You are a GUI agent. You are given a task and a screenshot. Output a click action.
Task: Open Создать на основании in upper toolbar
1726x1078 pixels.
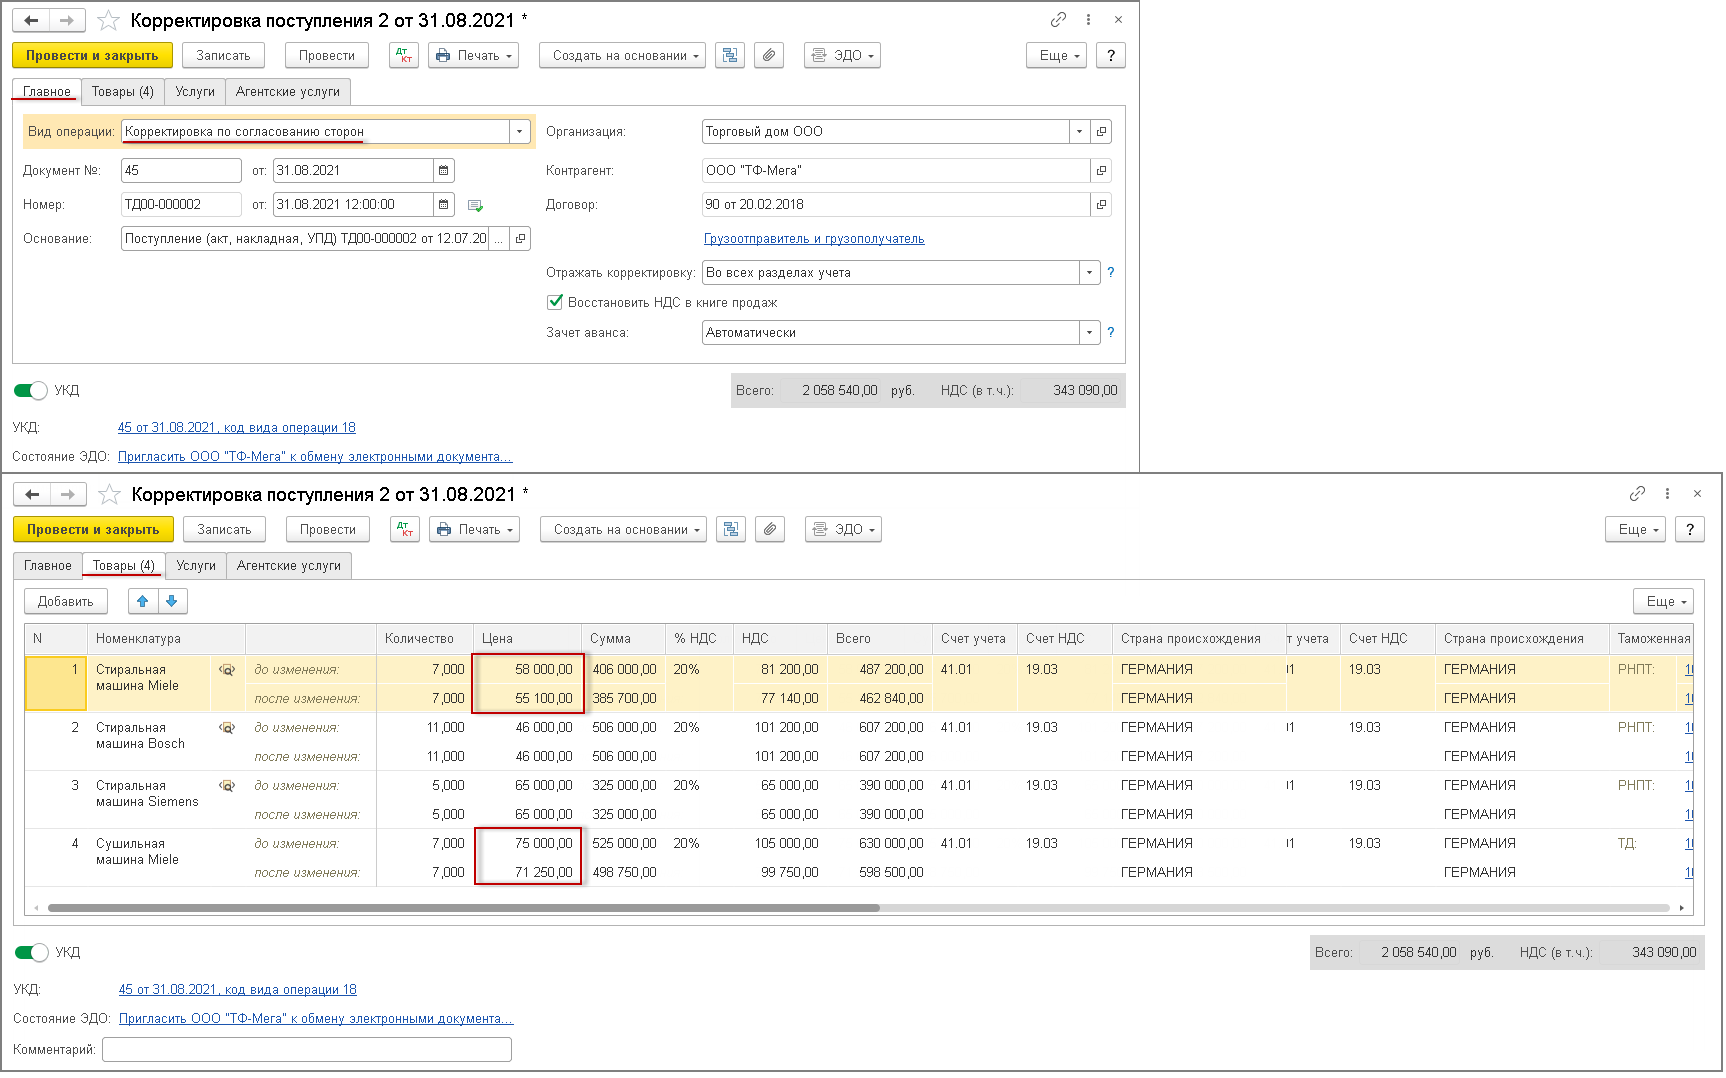point(622,55)
